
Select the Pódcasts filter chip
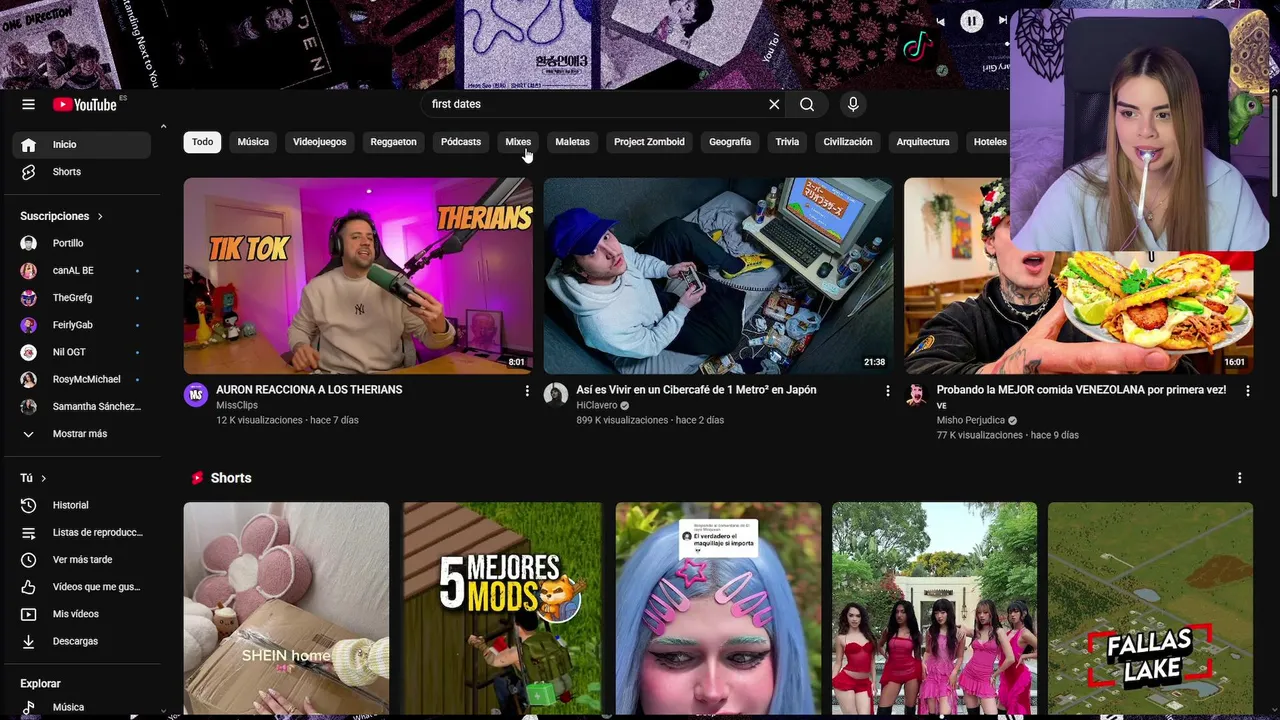[x=461, y=142]
